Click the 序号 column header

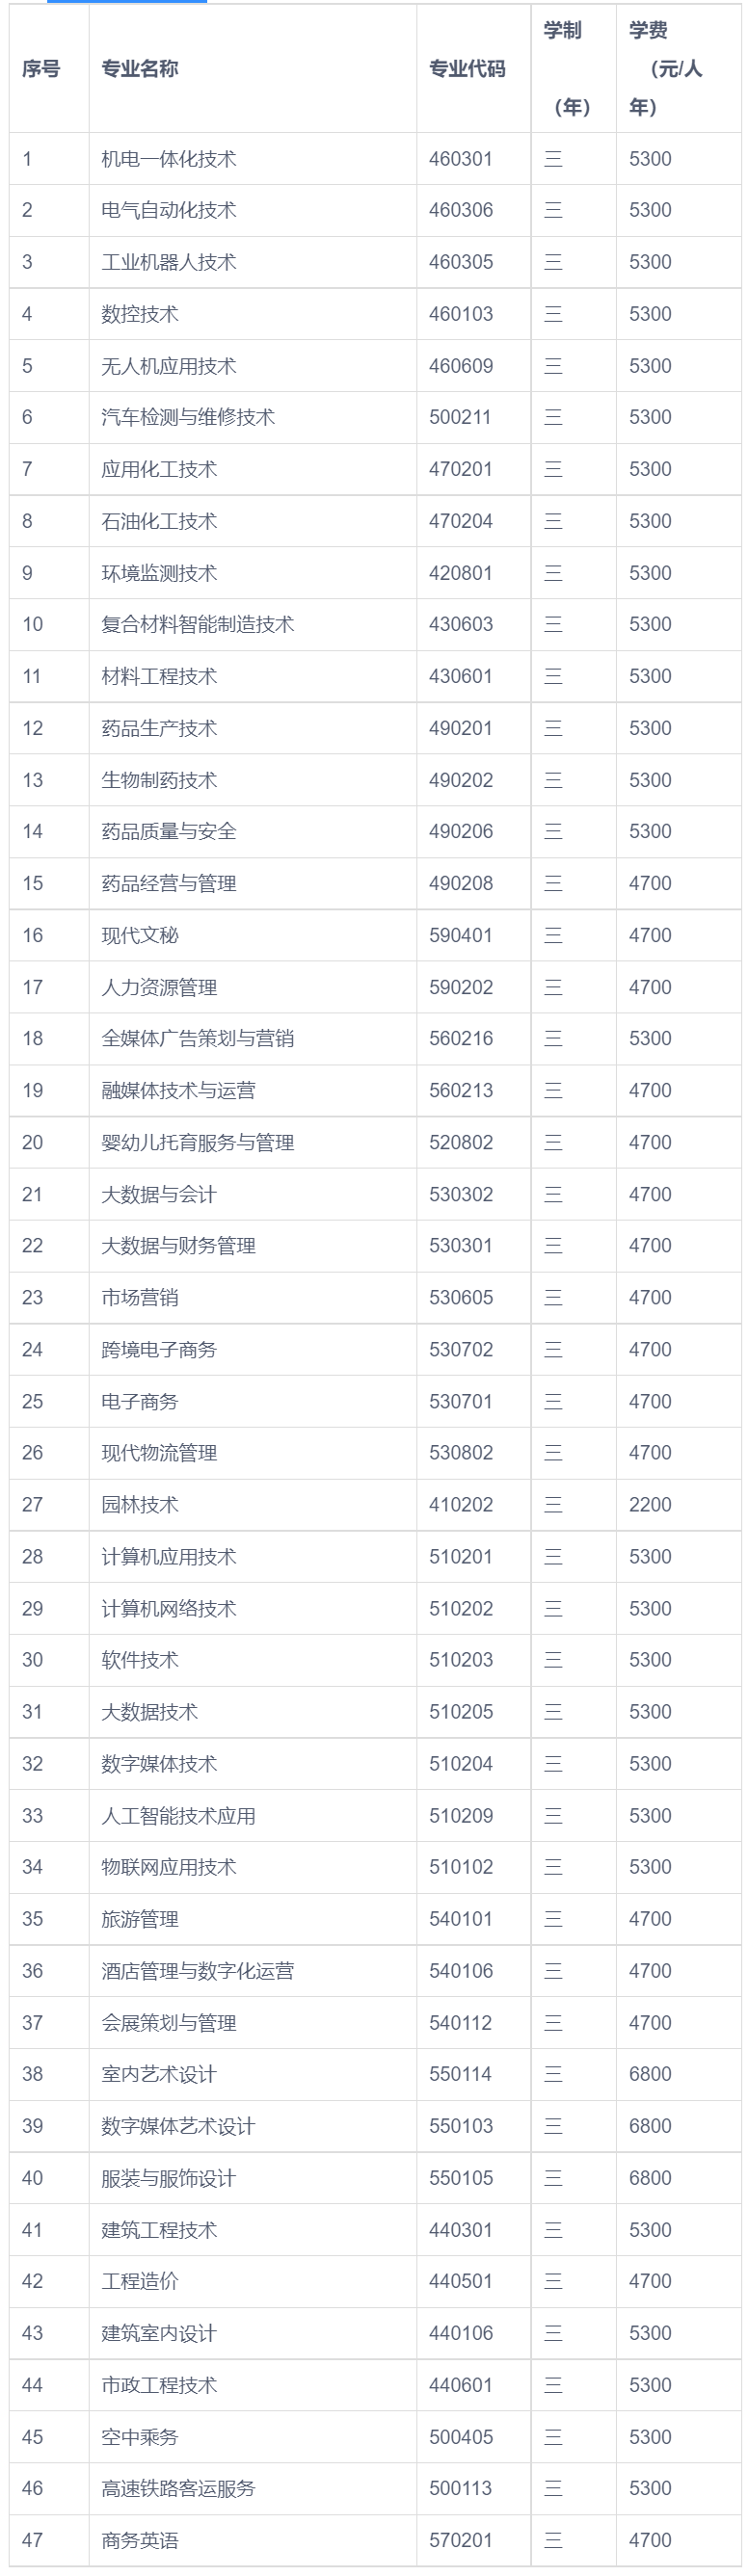(x=41, y=69)
